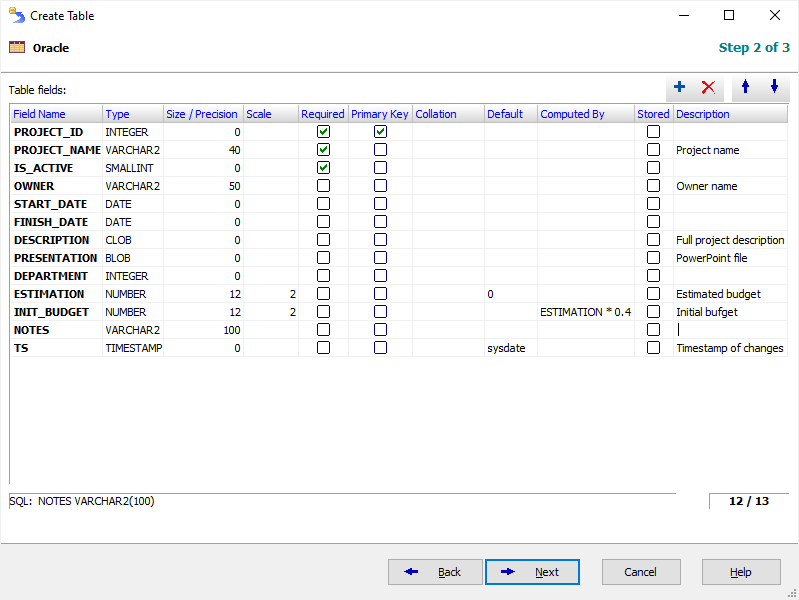Toggle Stored checkbox for INIT_BUDGET
799x600 pixels.
(x=653, y=312)
